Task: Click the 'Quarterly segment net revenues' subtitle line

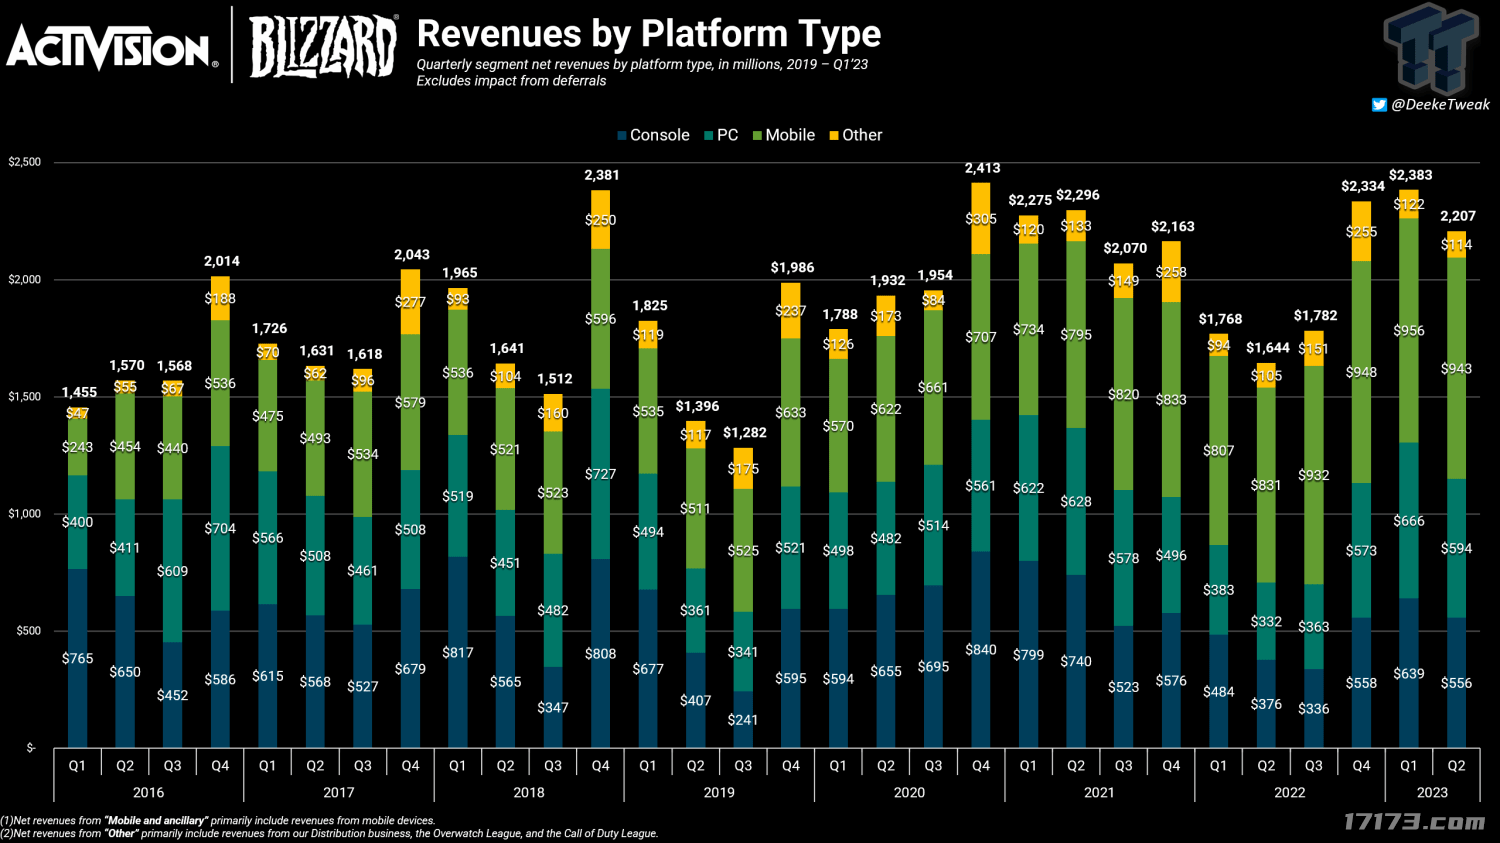Action: tap(642, 64)
